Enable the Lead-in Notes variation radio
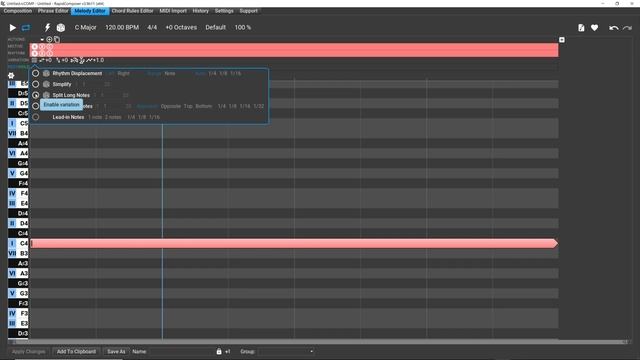The width and height of the screenshot is (640, 360). point(36,117)
